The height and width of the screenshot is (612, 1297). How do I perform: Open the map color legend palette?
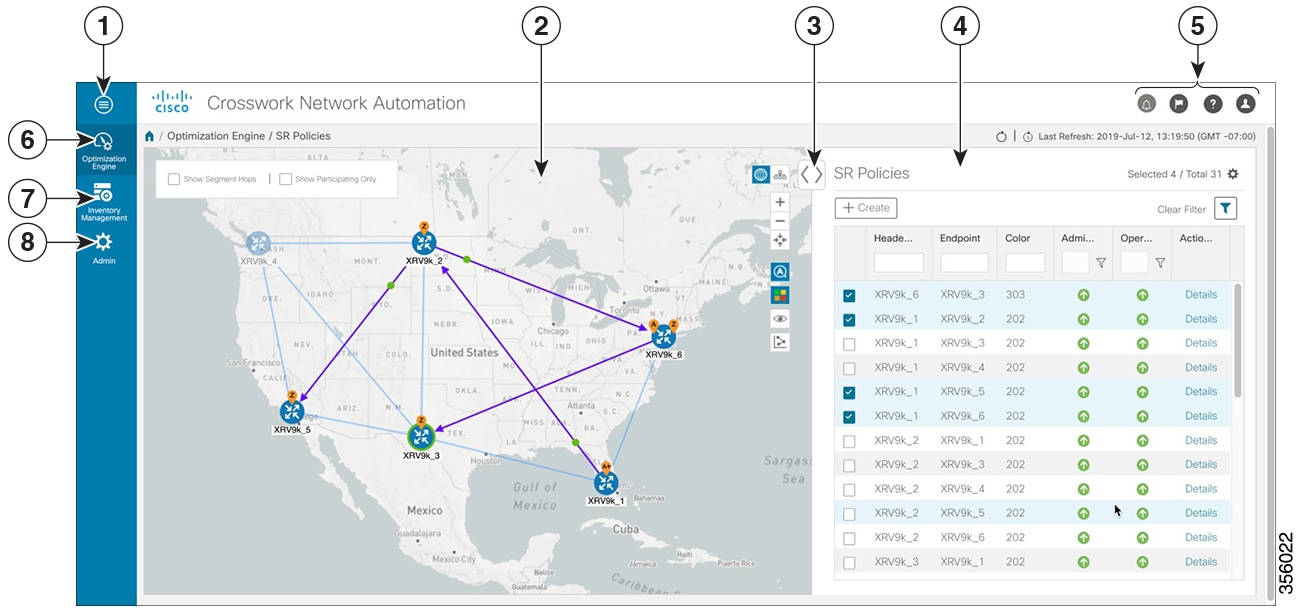pos(779,292)
